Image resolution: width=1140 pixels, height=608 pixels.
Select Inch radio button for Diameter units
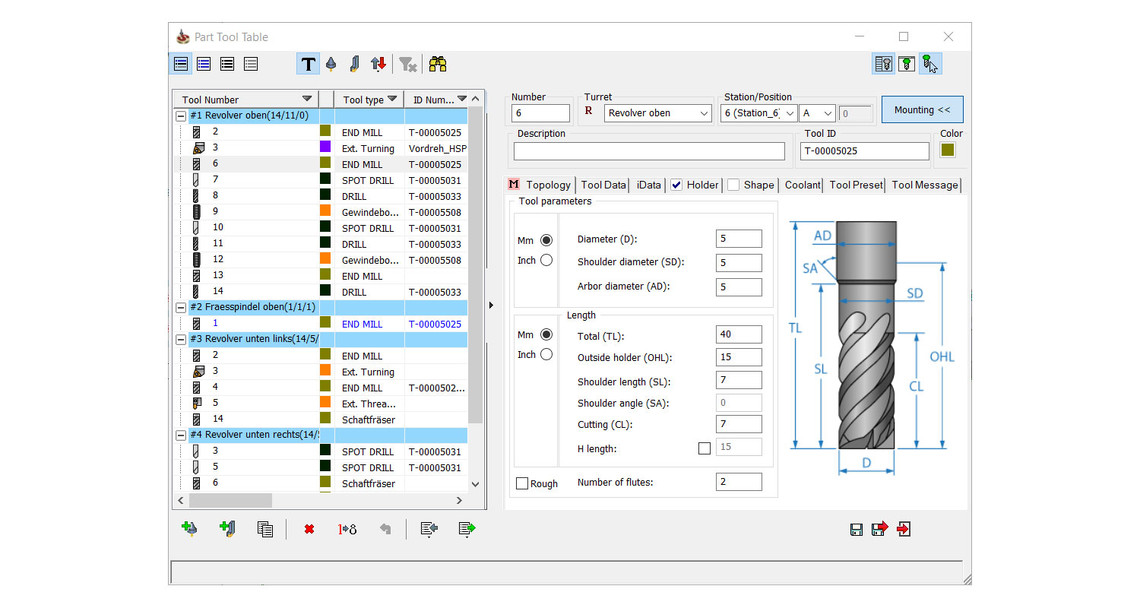pos(546,261)
